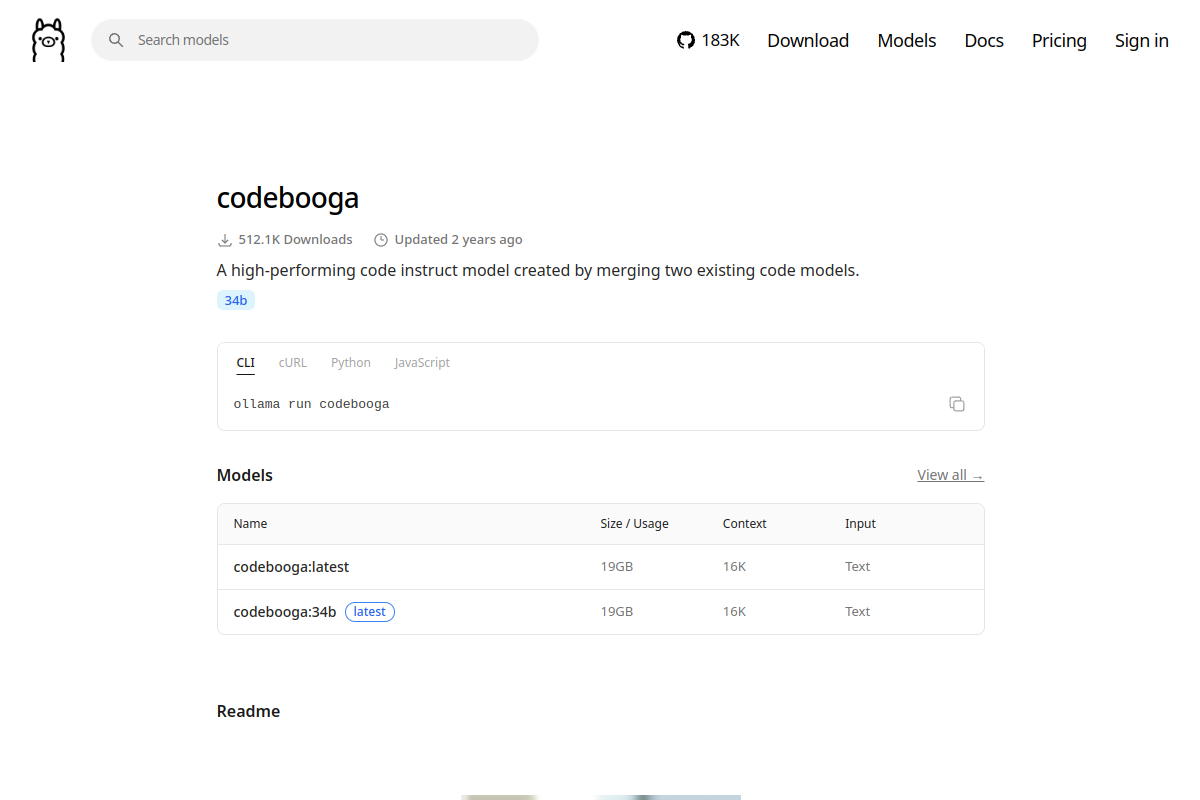The height and width of the screenshot is (800, 1200).
Task: Click the search magnifier icon
Action: click(116, 40)
